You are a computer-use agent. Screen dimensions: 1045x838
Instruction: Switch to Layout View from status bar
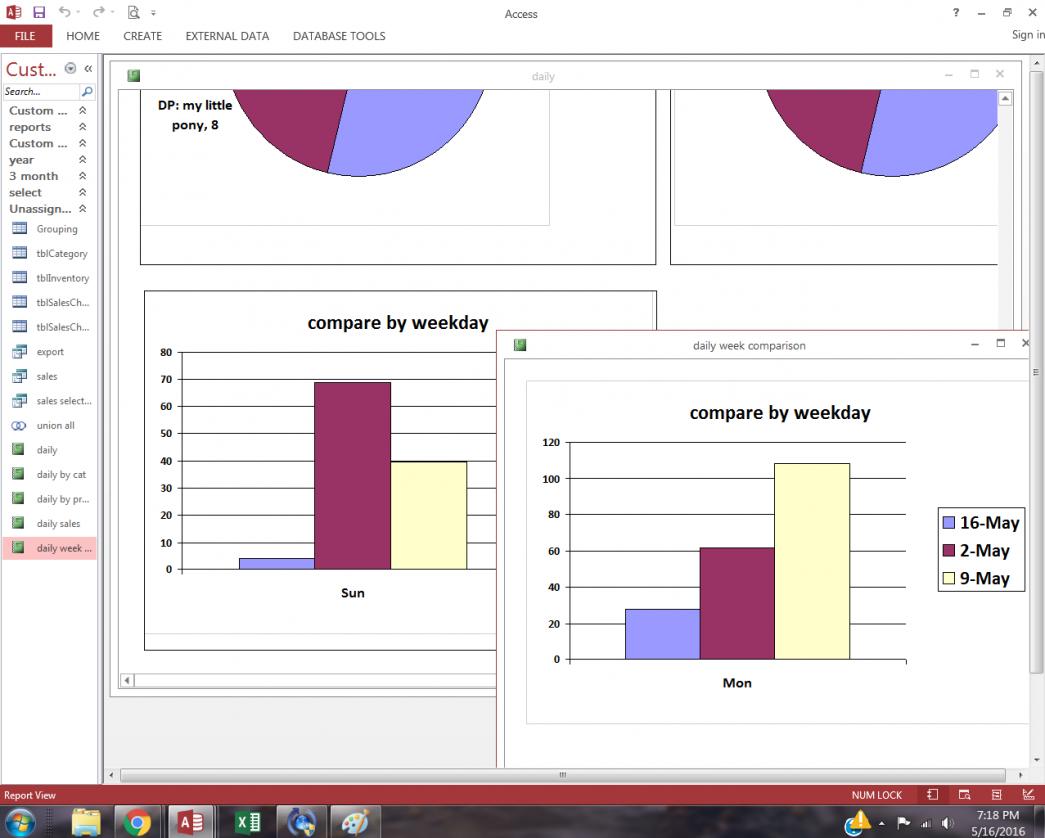click(996, 795)
